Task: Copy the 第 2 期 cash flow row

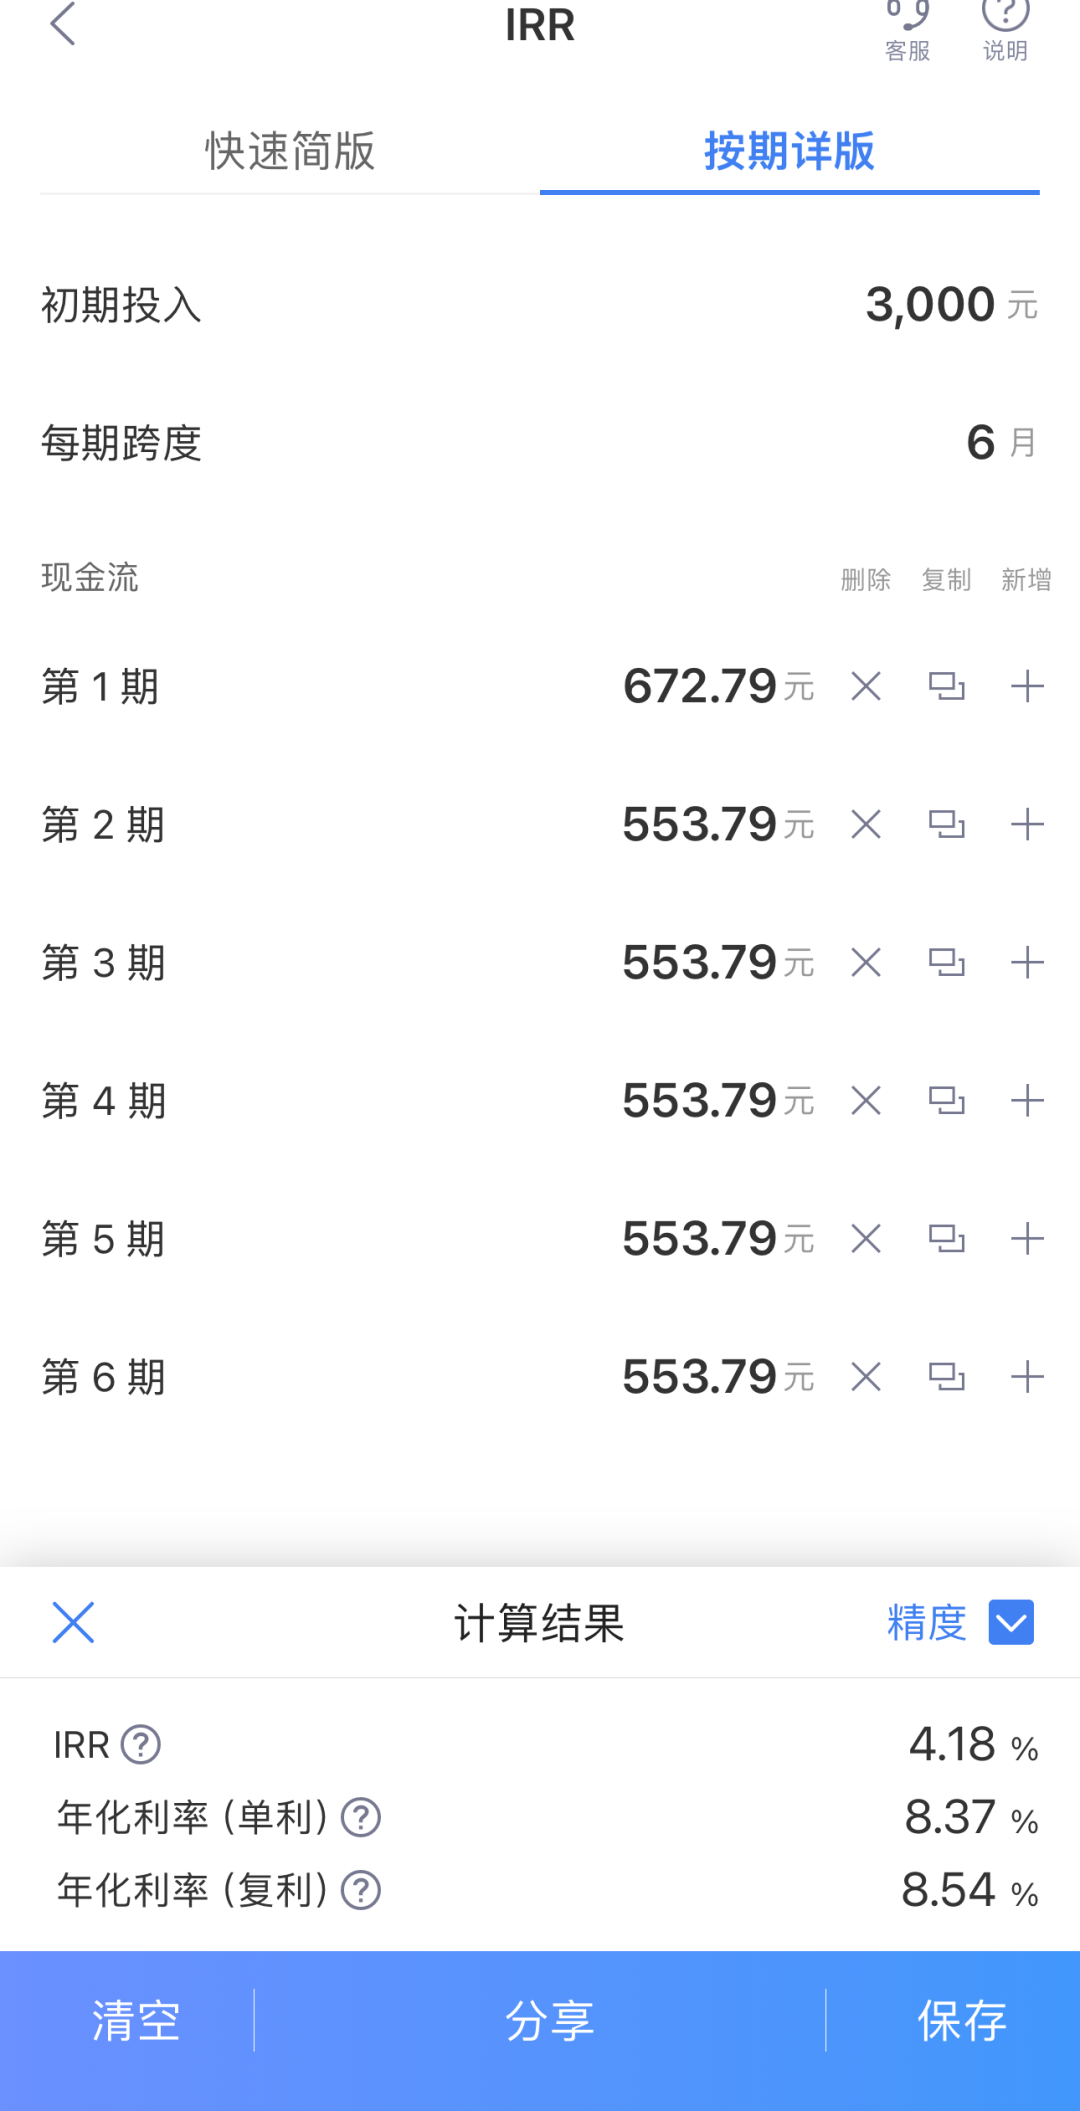Action: pyautogui.click(x=946, y=825)
